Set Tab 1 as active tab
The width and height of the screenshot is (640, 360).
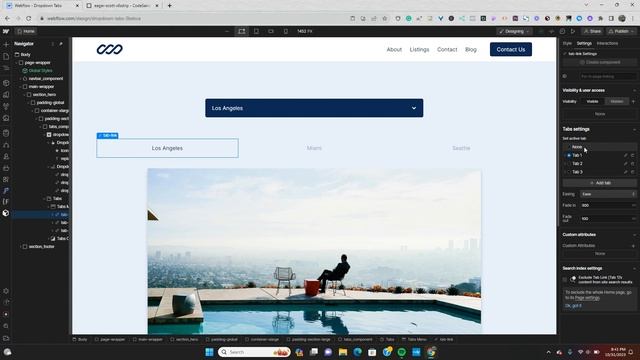pyautogui.click(x=569, y=156)
